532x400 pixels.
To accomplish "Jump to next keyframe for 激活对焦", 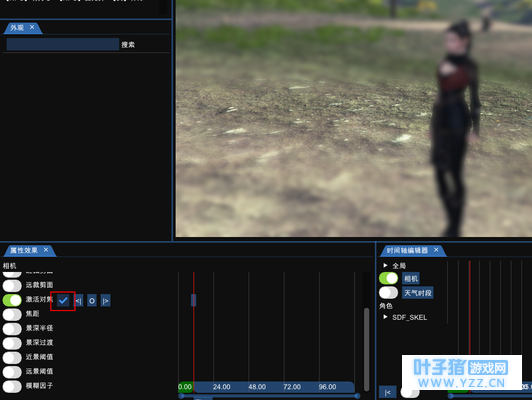I will (106, 301).
